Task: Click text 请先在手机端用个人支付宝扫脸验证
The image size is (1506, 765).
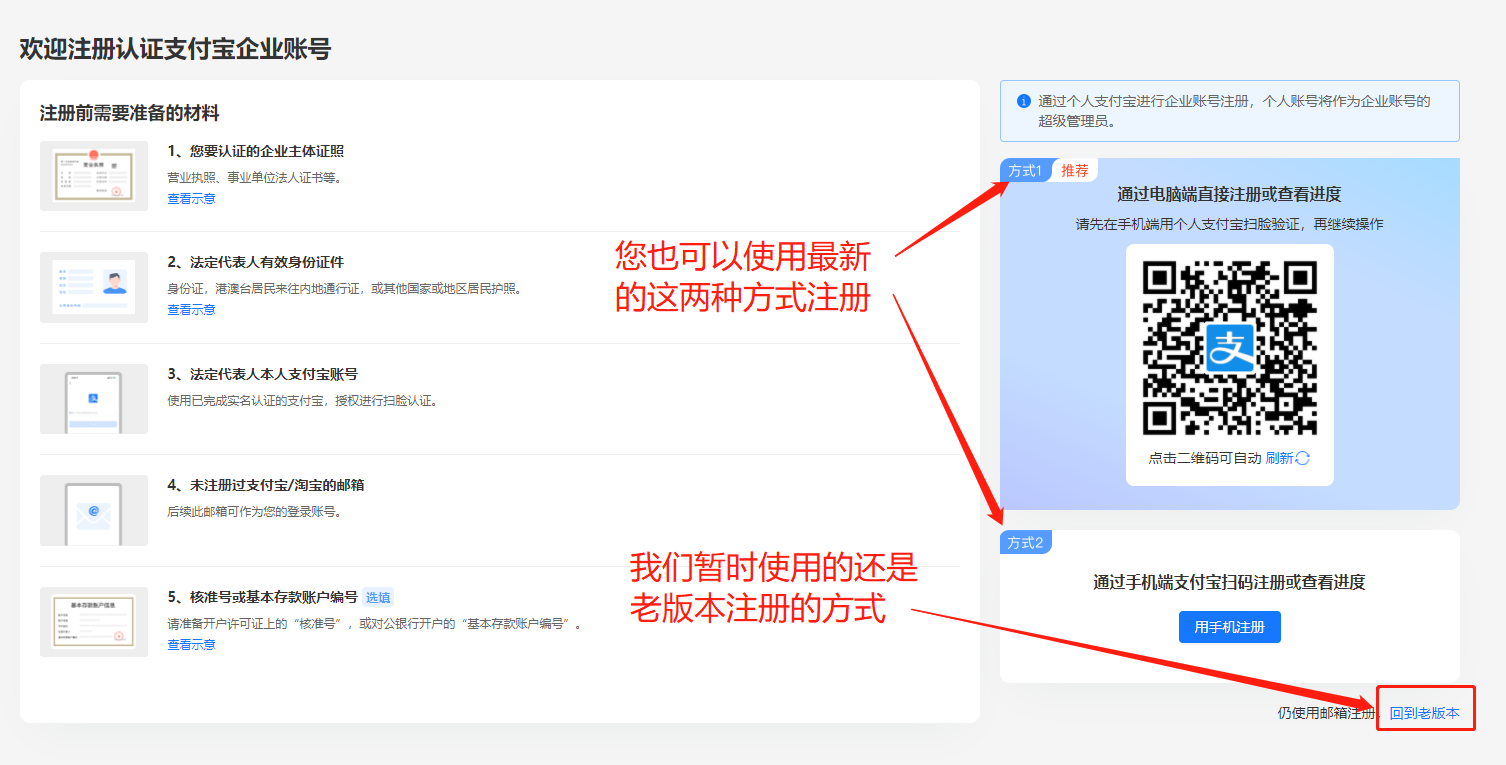Action: pyautogui.click(x=1188, y=224)
